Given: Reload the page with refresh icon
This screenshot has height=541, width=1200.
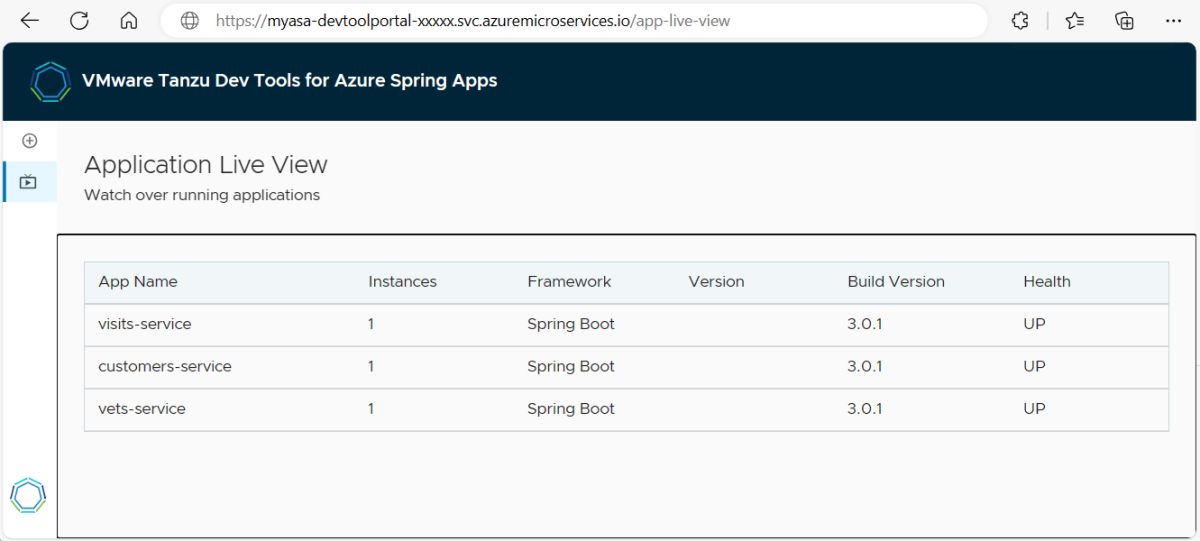Looking at the screenshot, I should [79, 21].
